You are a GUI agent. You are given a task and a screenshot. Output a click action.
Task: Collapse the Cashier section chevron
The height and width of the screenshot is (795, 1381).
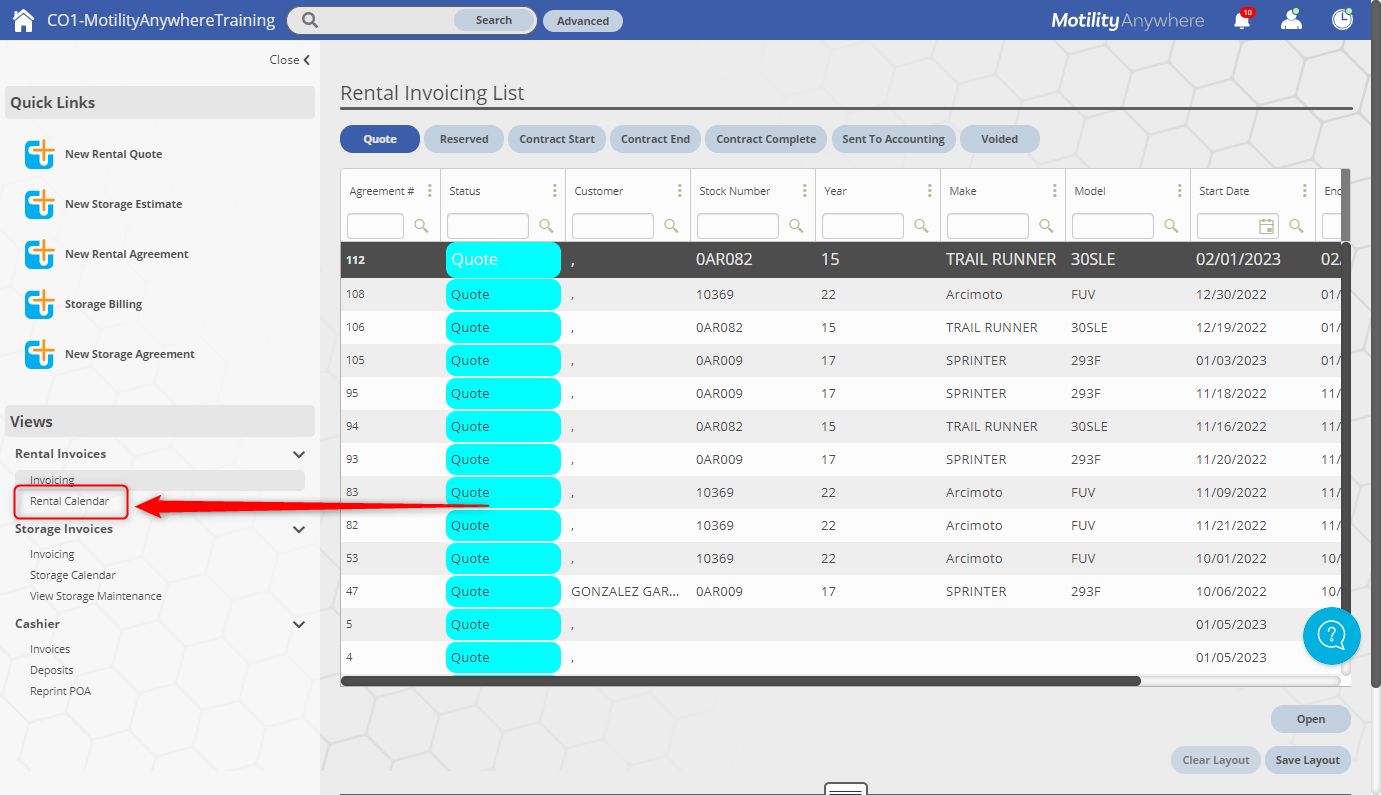click(x=298, y=624)
